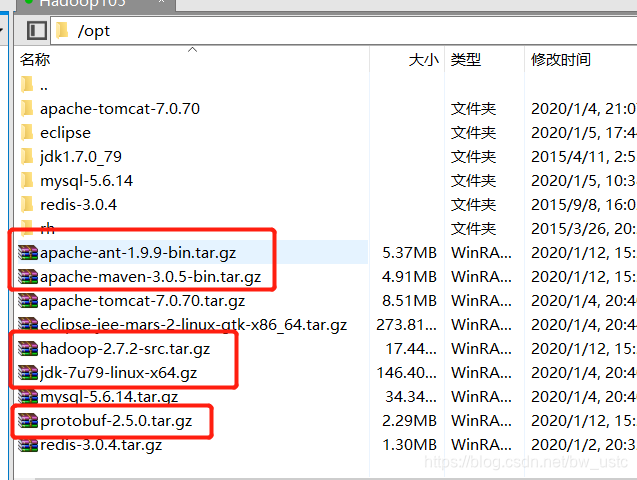Select file name apache-tomcat-7.0.70.tar.gz

click(x=142, y=301)
